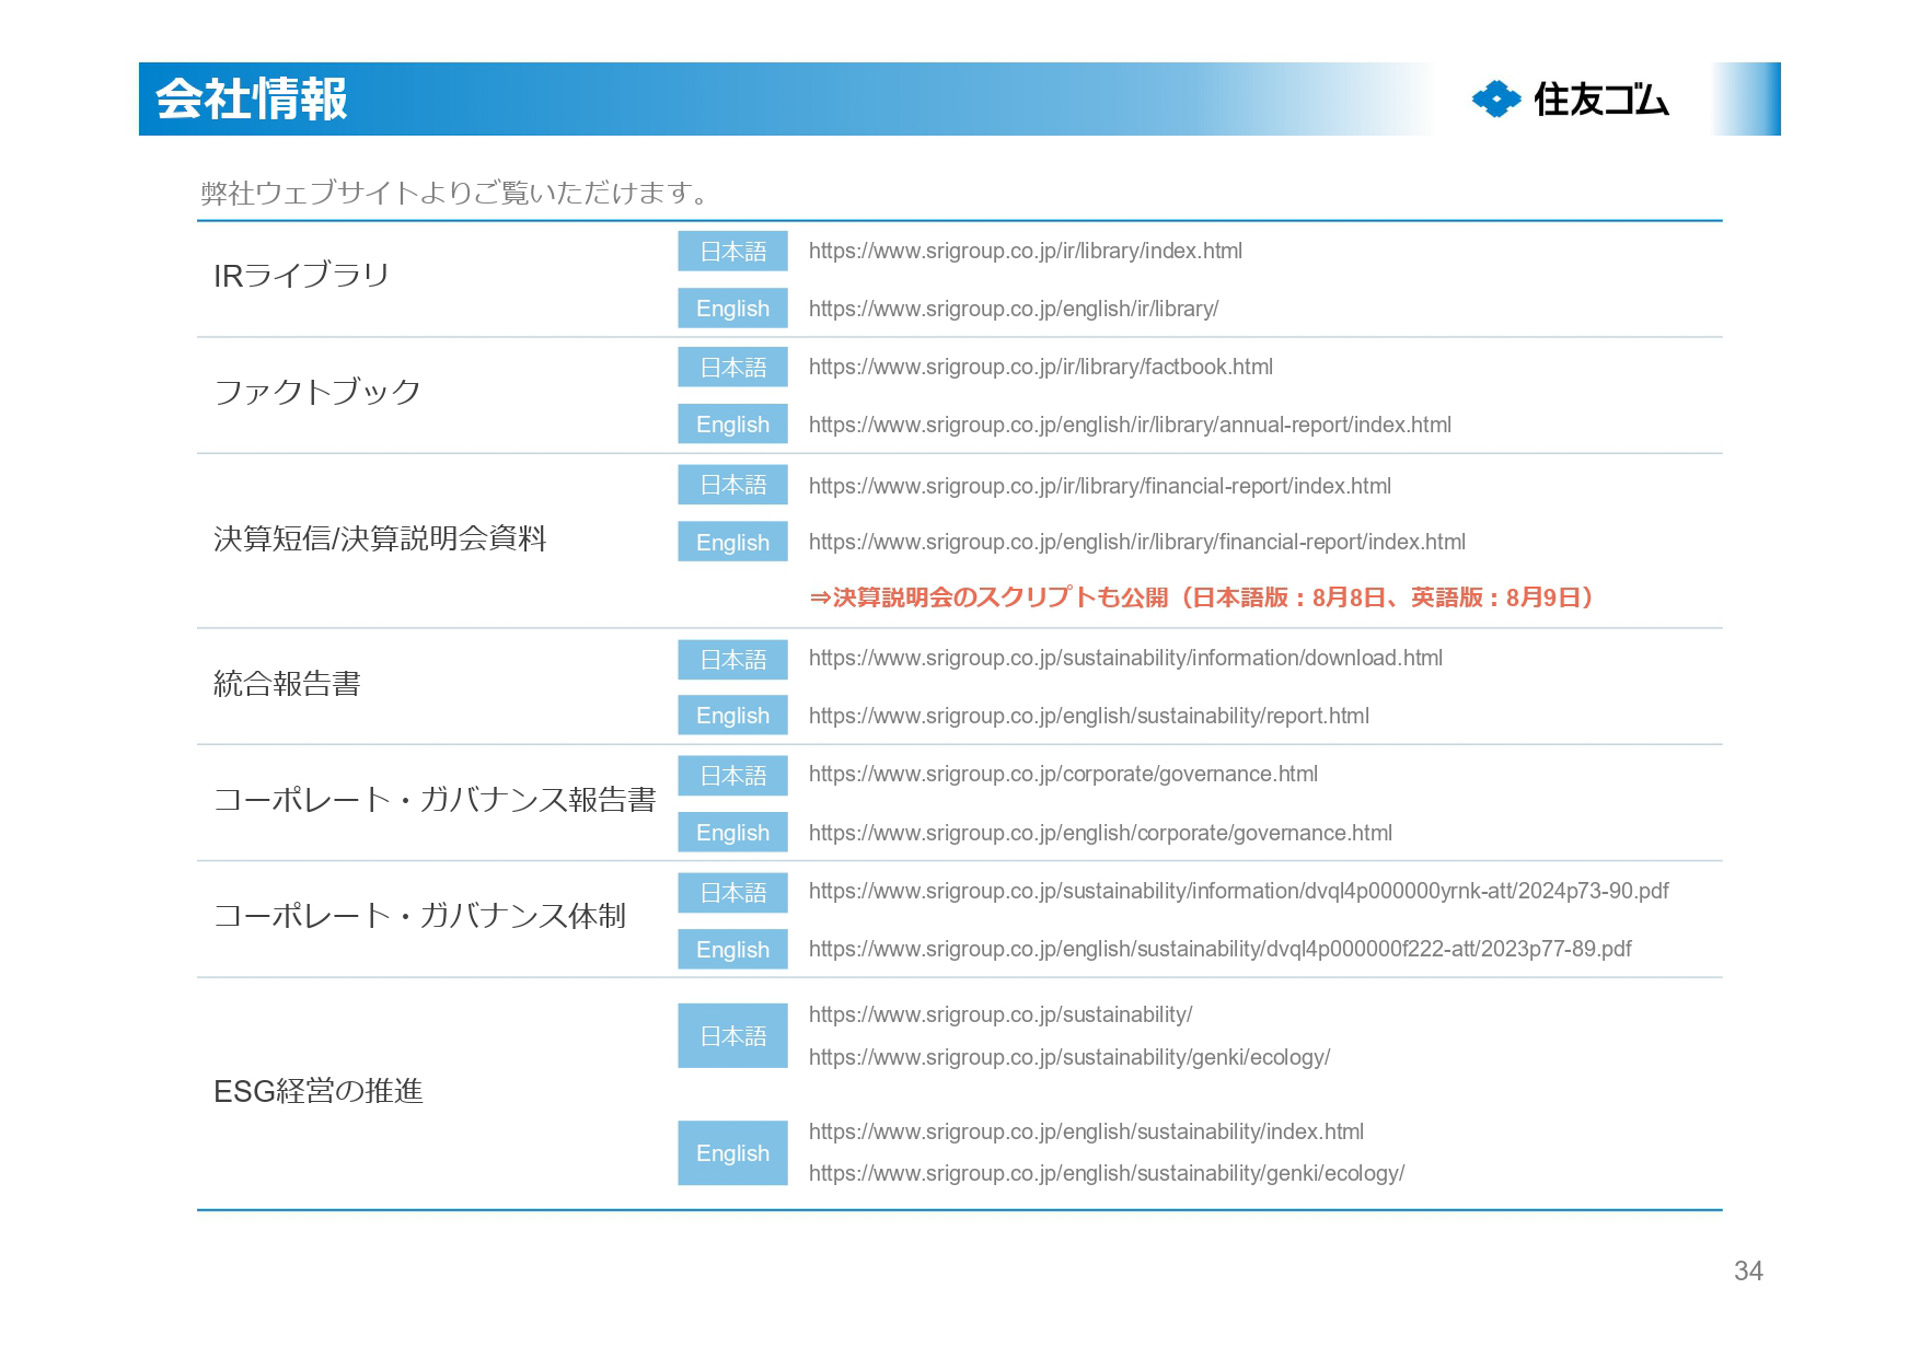Open English corporate governance.html link
1920x1358 pixels.
1100,833
